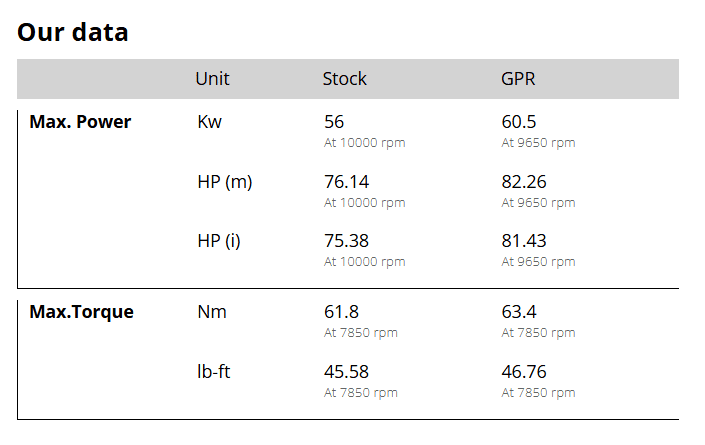Select the stock value 76.14
Image resolution: width=705 pixels, height=445 pixels.
point(346,182)
